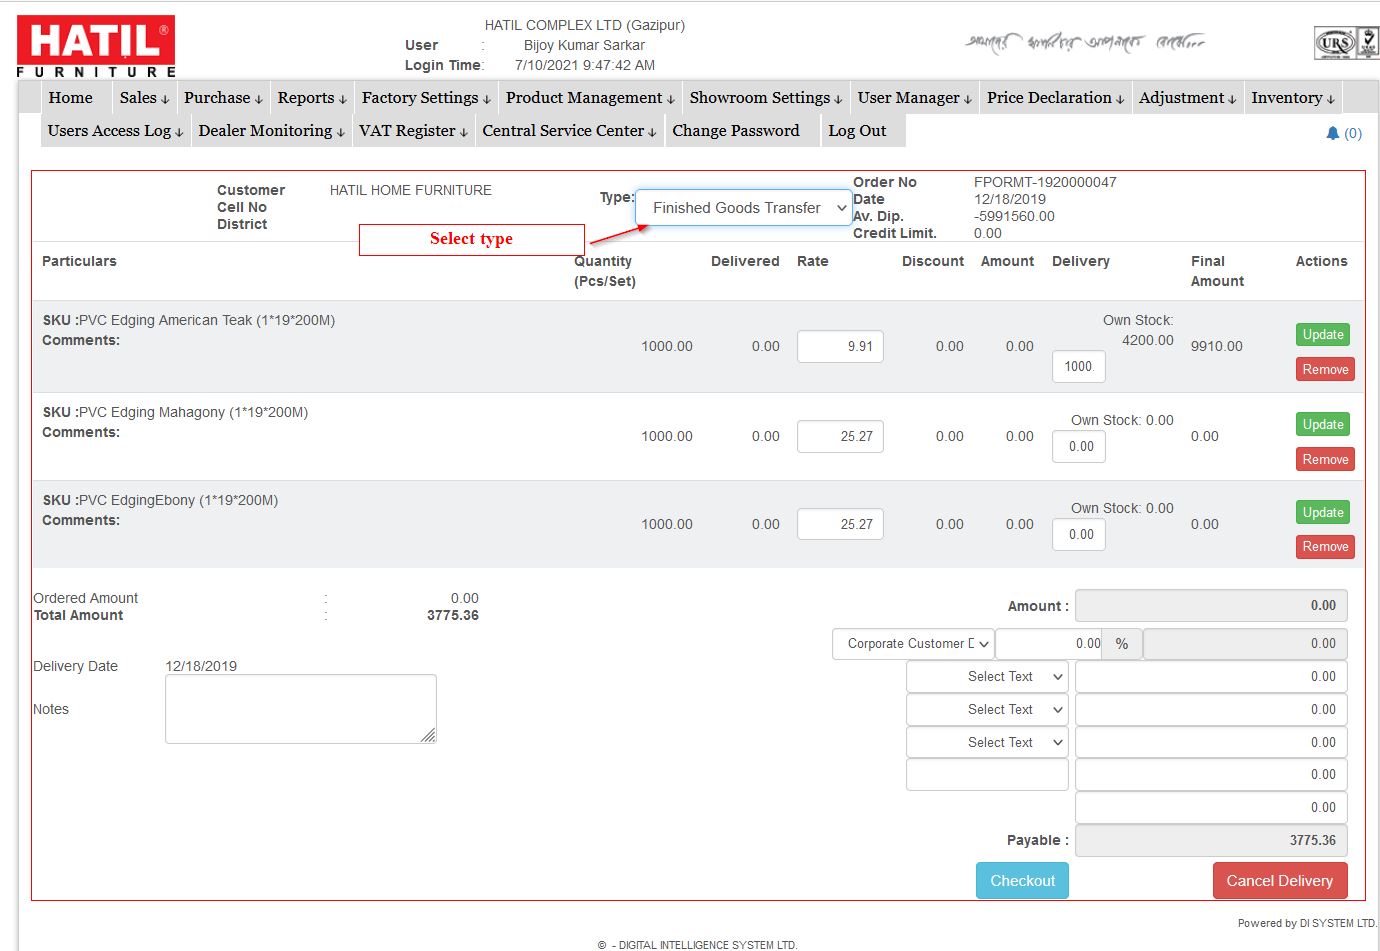The height and width of the screenshot is (951, 1380).
Task: Remove the PVC EdgingEbony row
Action: click(x=1325, y=547)
